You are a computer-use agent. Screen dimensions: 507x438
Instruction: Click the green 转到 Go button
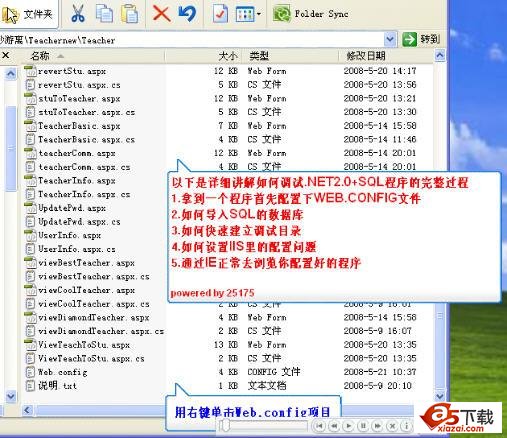(x=421, y=40)
